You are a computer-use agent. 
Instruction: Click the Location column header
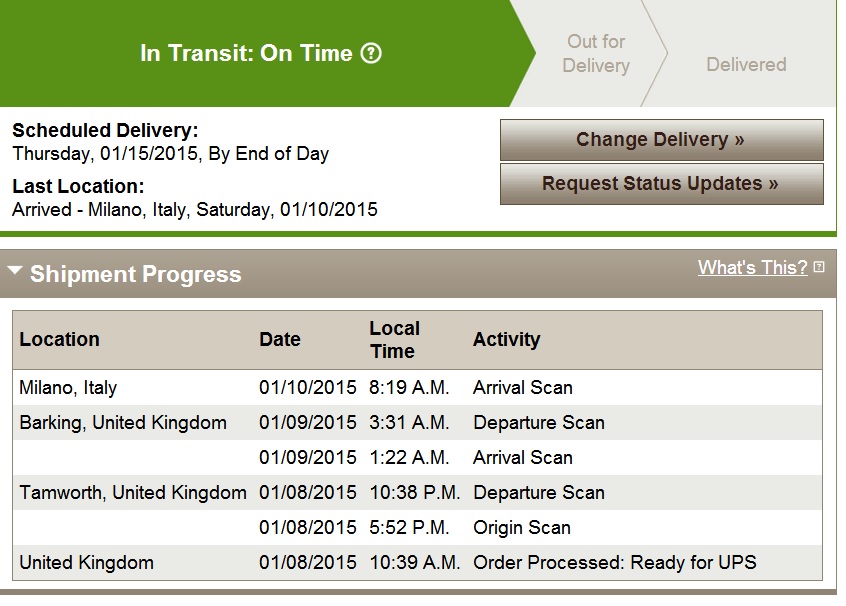(59, 339)
